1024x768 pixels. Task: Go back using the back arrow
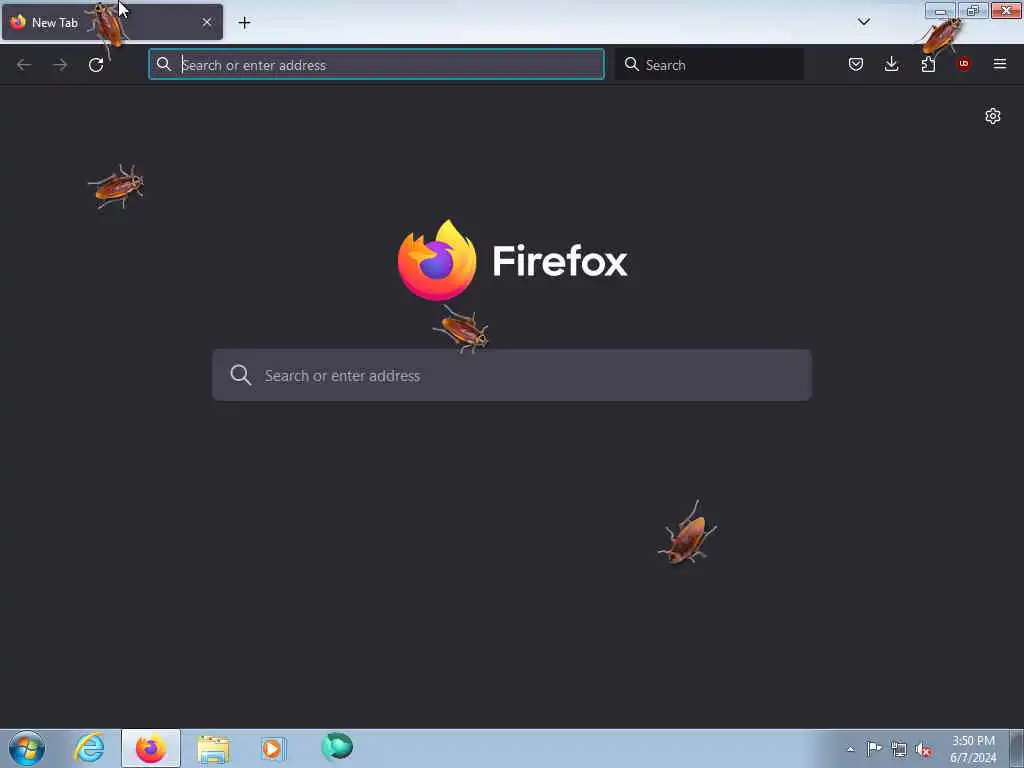[24, 65]
